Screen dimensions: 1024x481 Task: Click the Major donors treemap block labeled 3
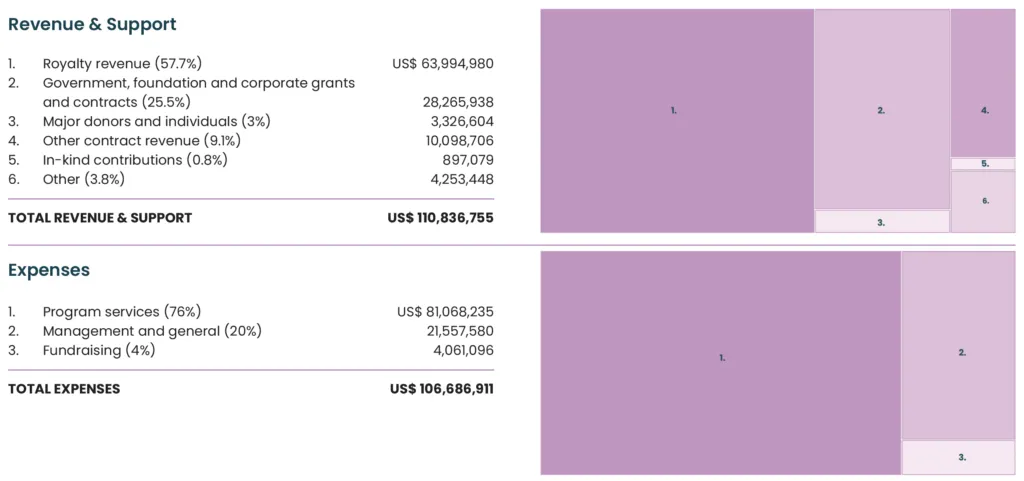click(x=881, y=221)
